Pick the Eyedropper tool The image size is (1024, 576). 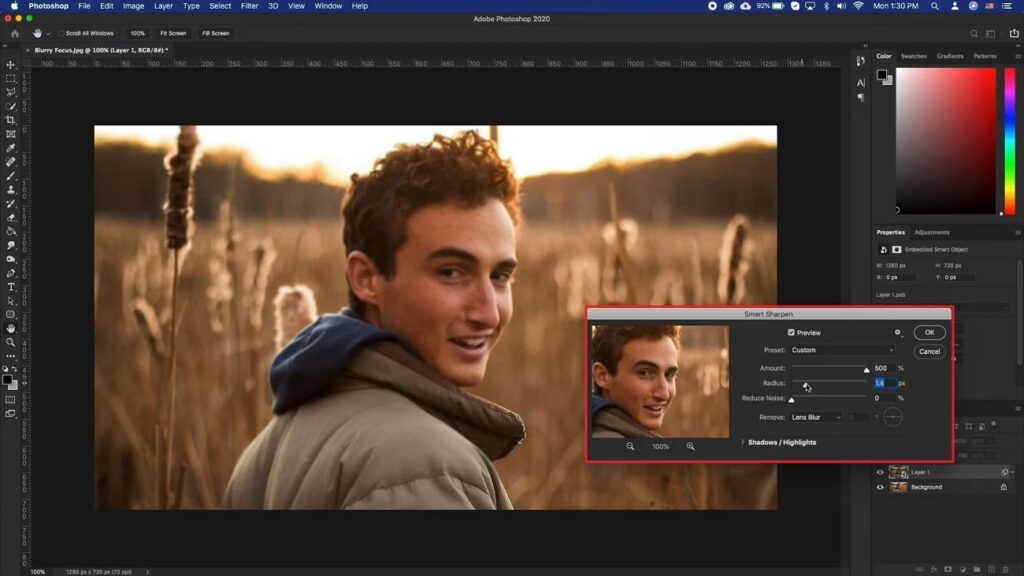11,148
